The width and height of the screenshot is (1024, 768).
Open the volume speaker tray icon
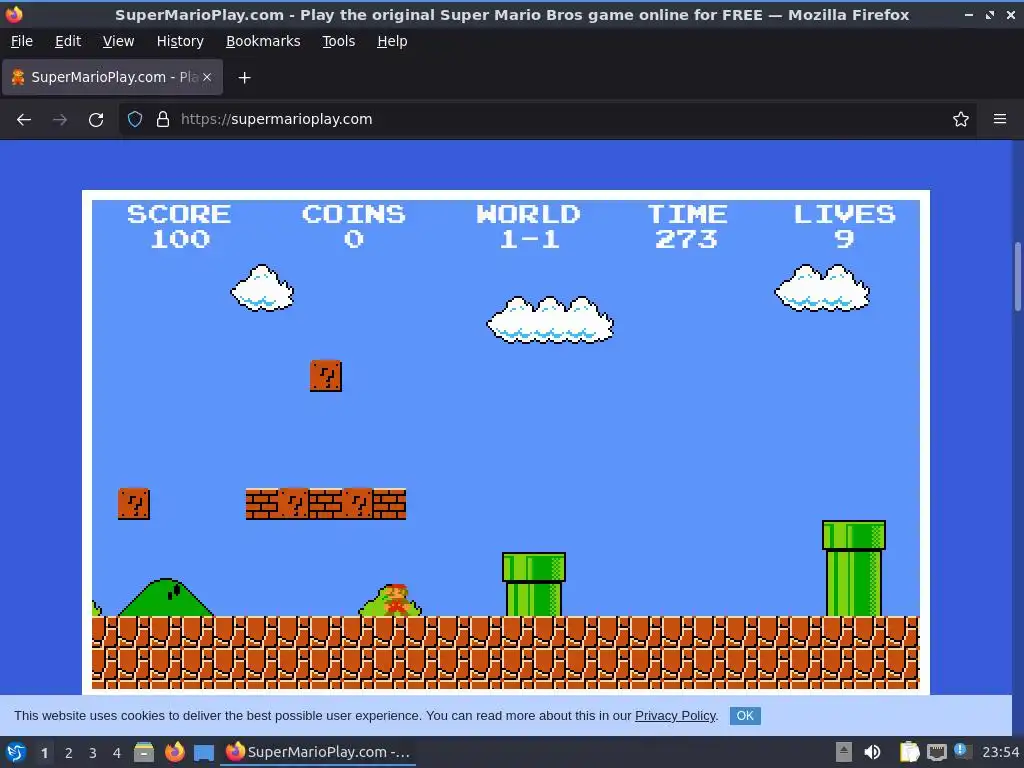coord(872,752)
